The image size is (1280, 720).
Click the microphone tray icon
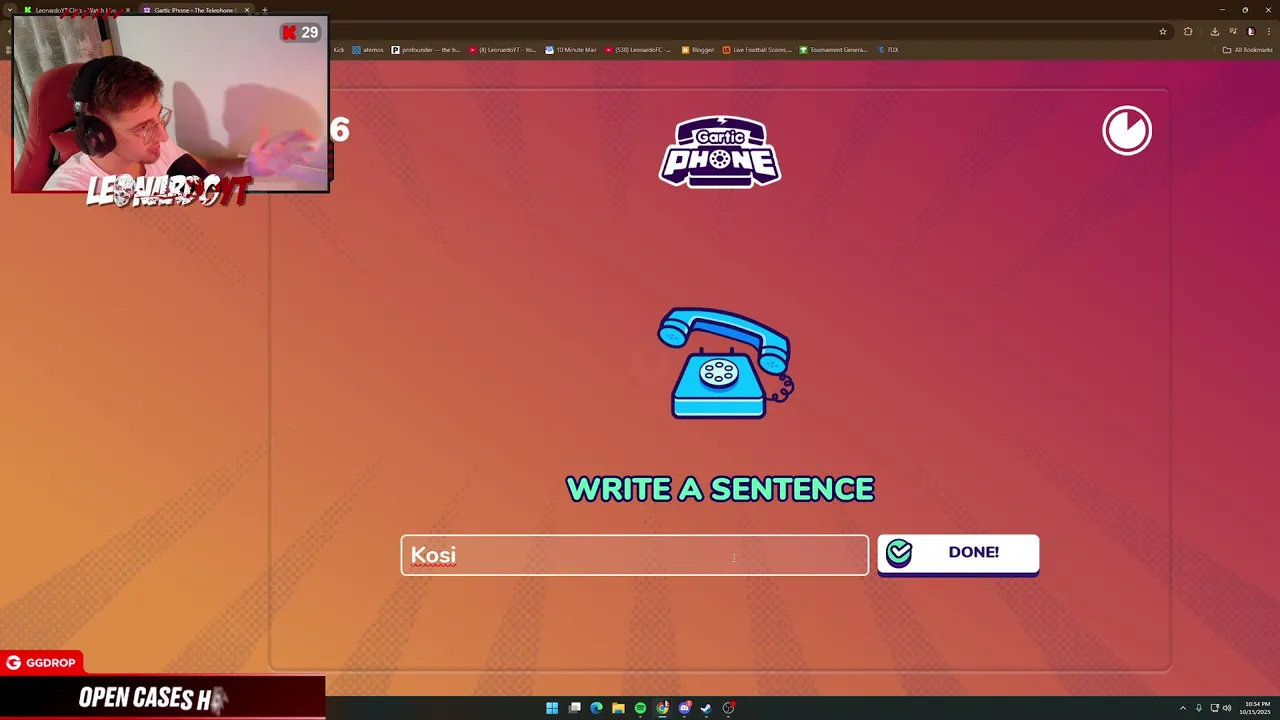pos(1199,708)
